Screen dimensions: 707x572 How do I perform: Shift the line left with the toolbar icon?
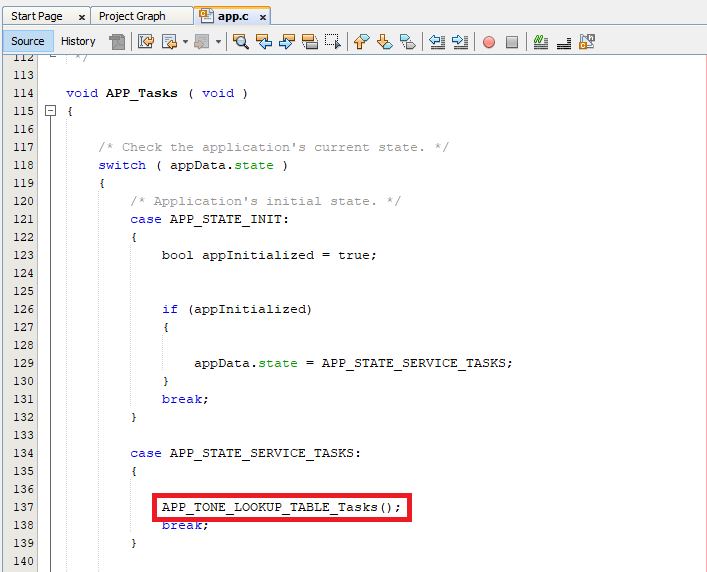[437, 41]
